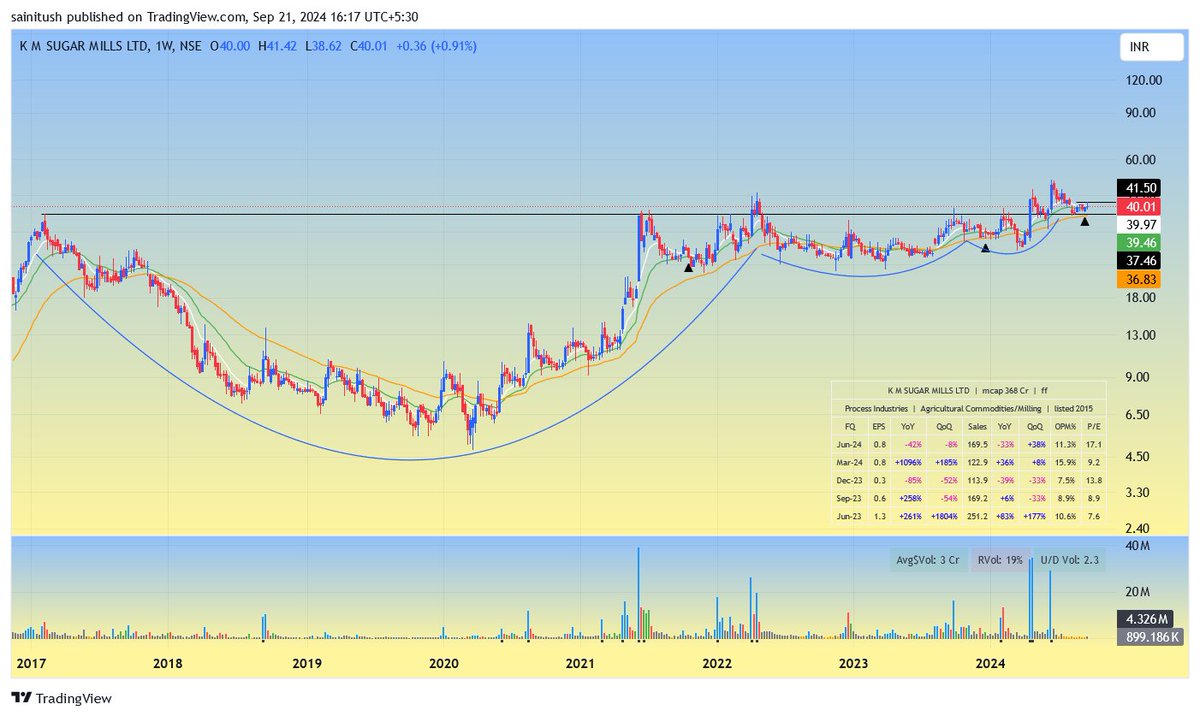Image resolution: width=1200 pixels, height=716 pixels.
Task: Click the Jun-23 quarter cell
Action: point(850,517)
